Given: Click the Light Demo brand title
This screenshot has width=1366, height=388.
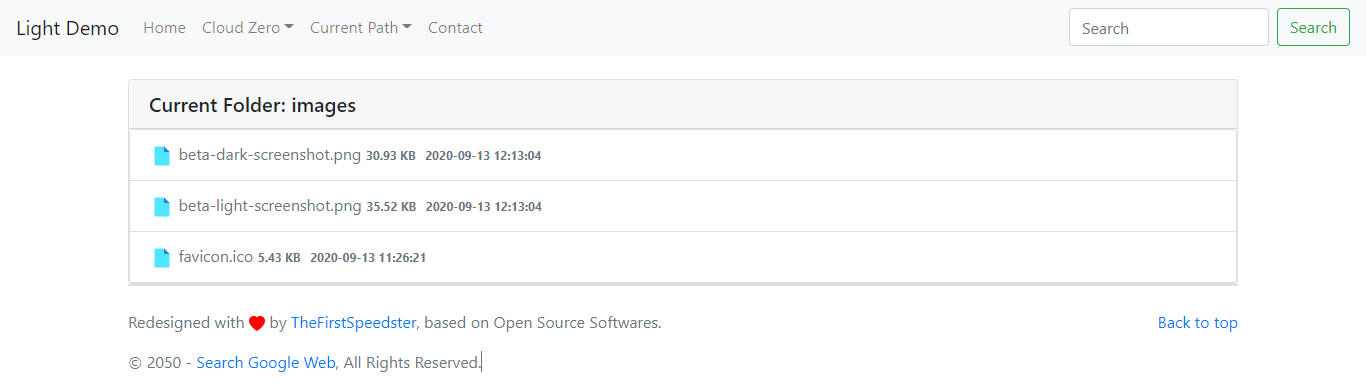Looking at the screenshot, I should click(67, 28).
